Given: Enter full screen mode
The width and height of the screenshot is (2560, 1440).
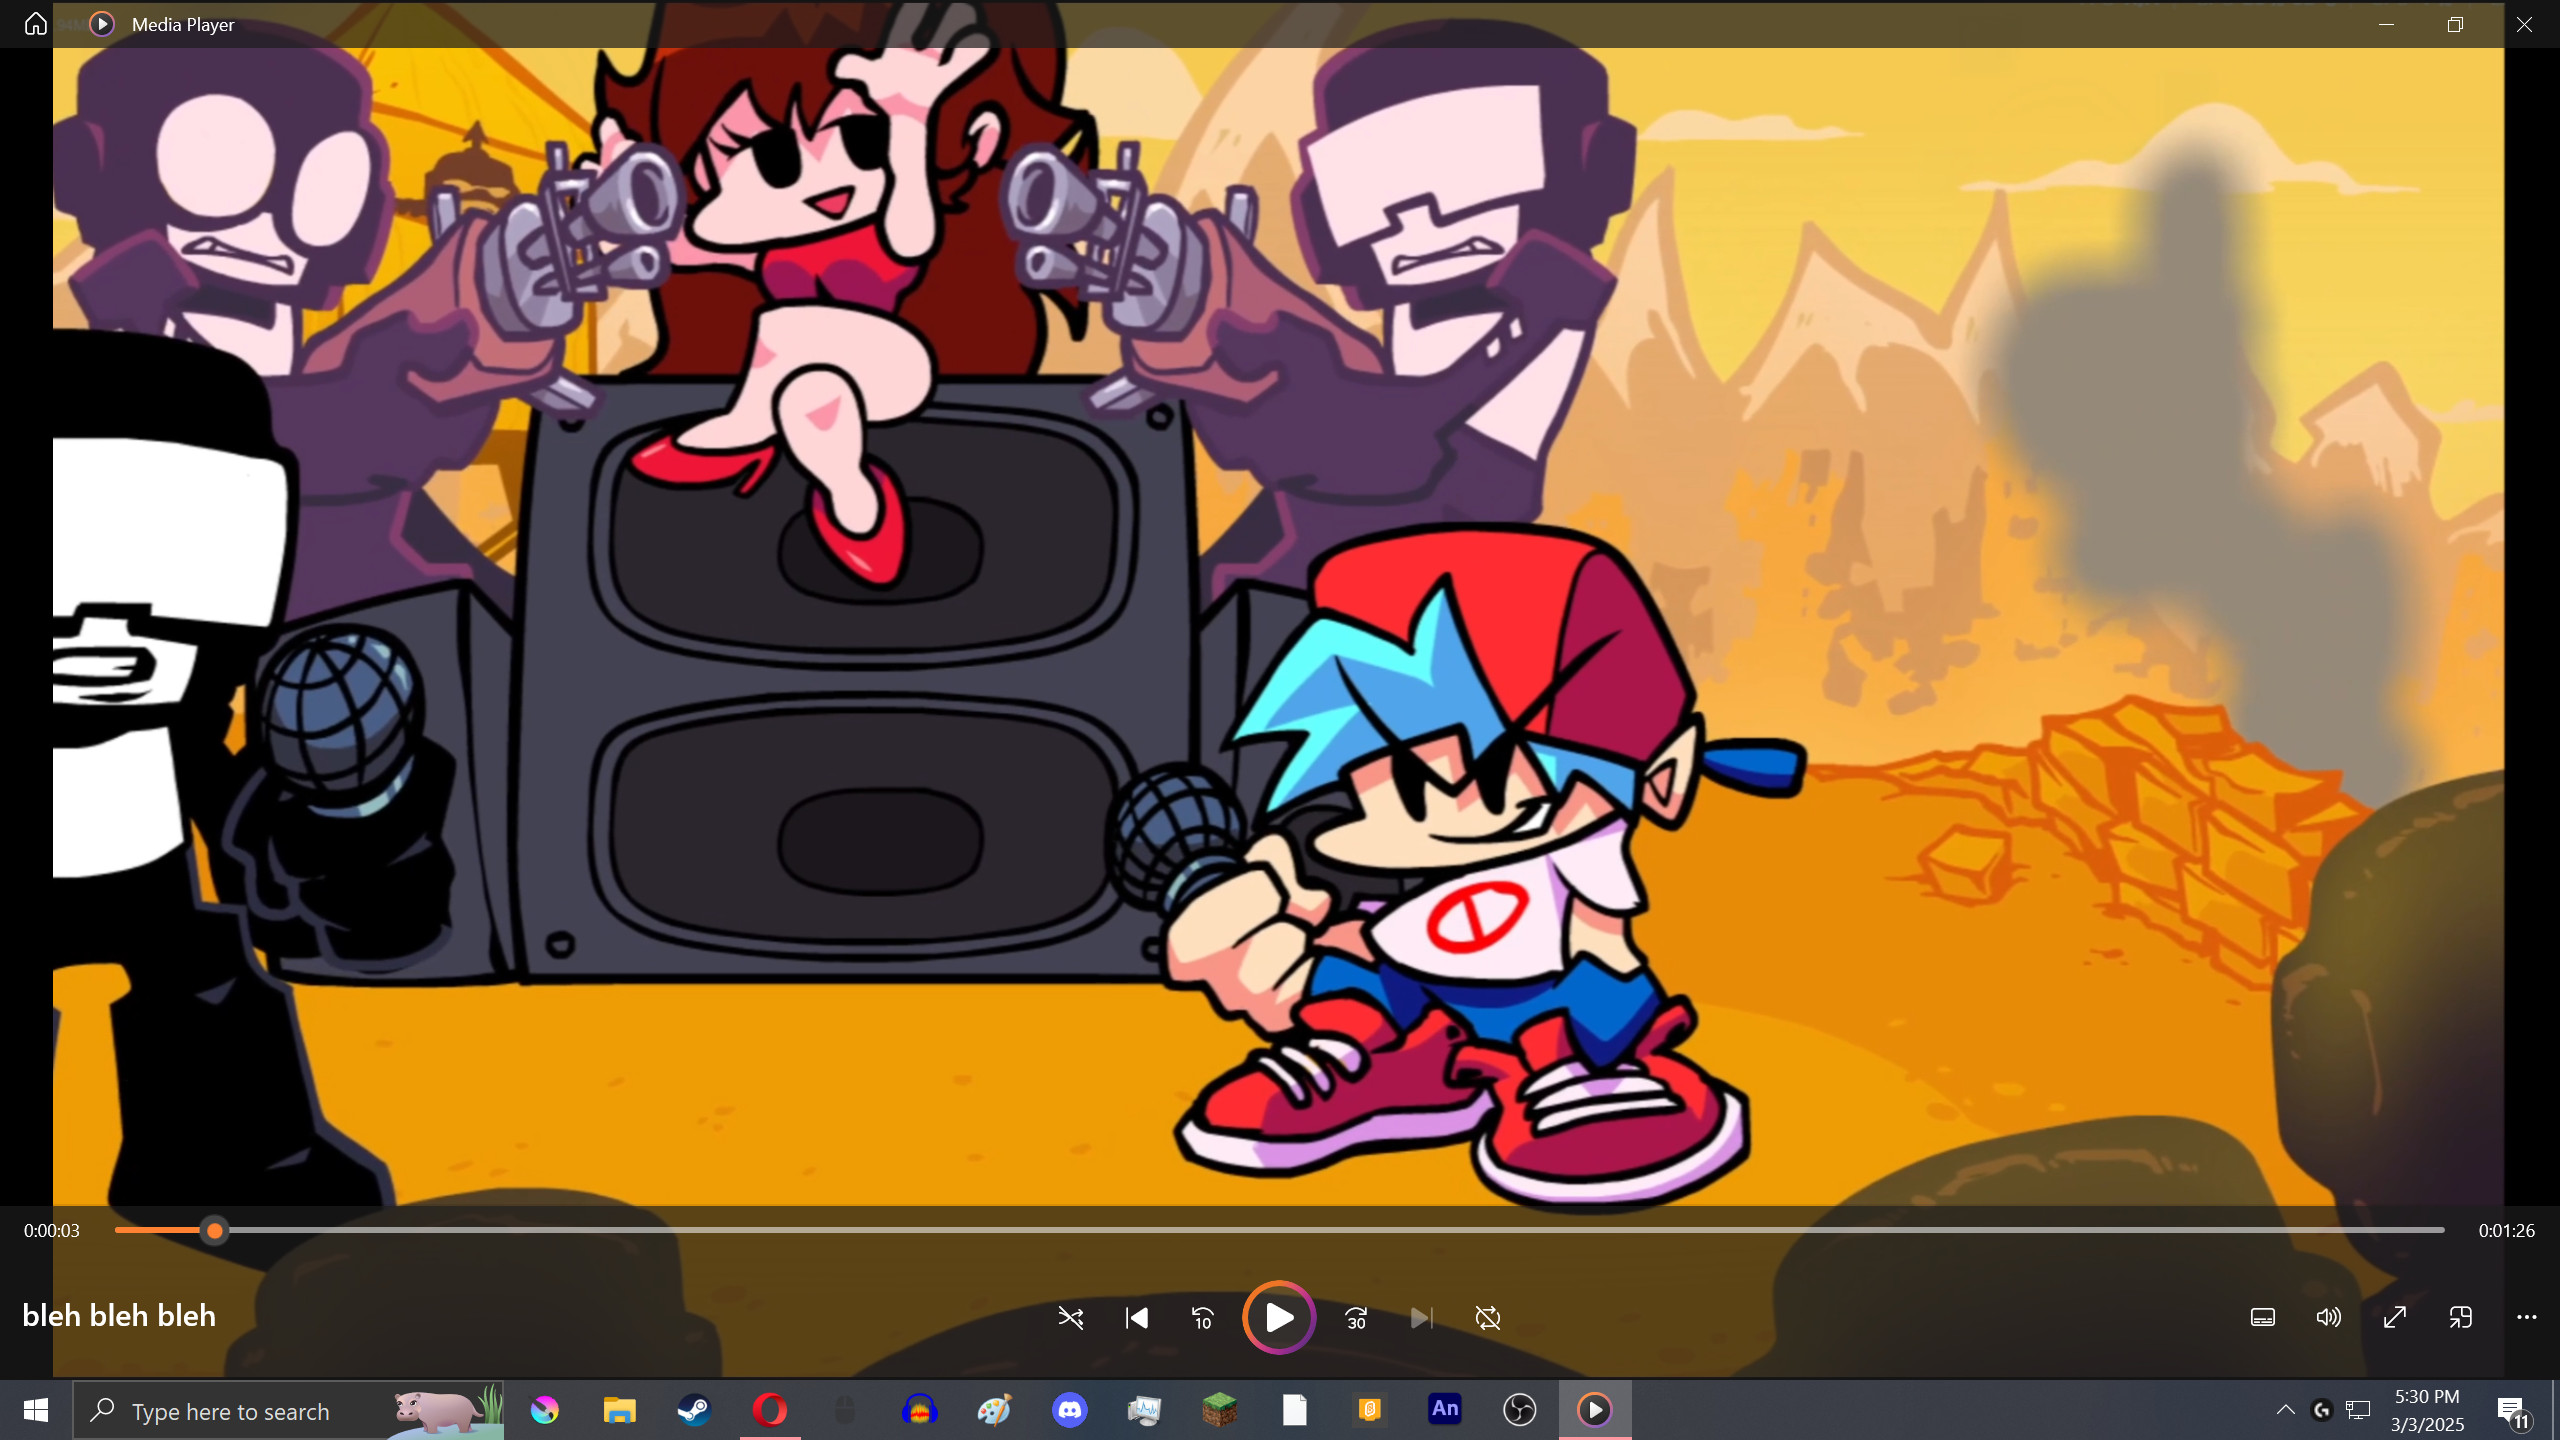Looking at the screenshot, I should tap(2395, 1317).
